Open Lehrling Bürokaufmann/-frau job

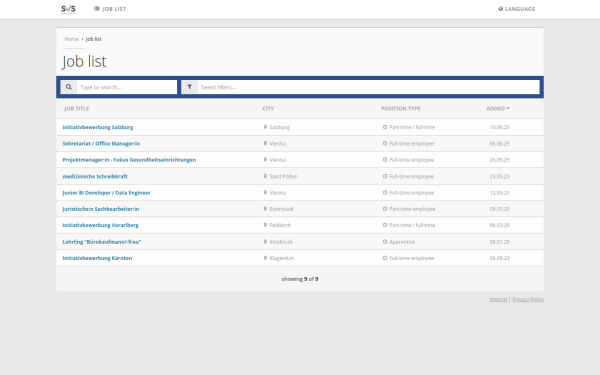pos(102,242)
